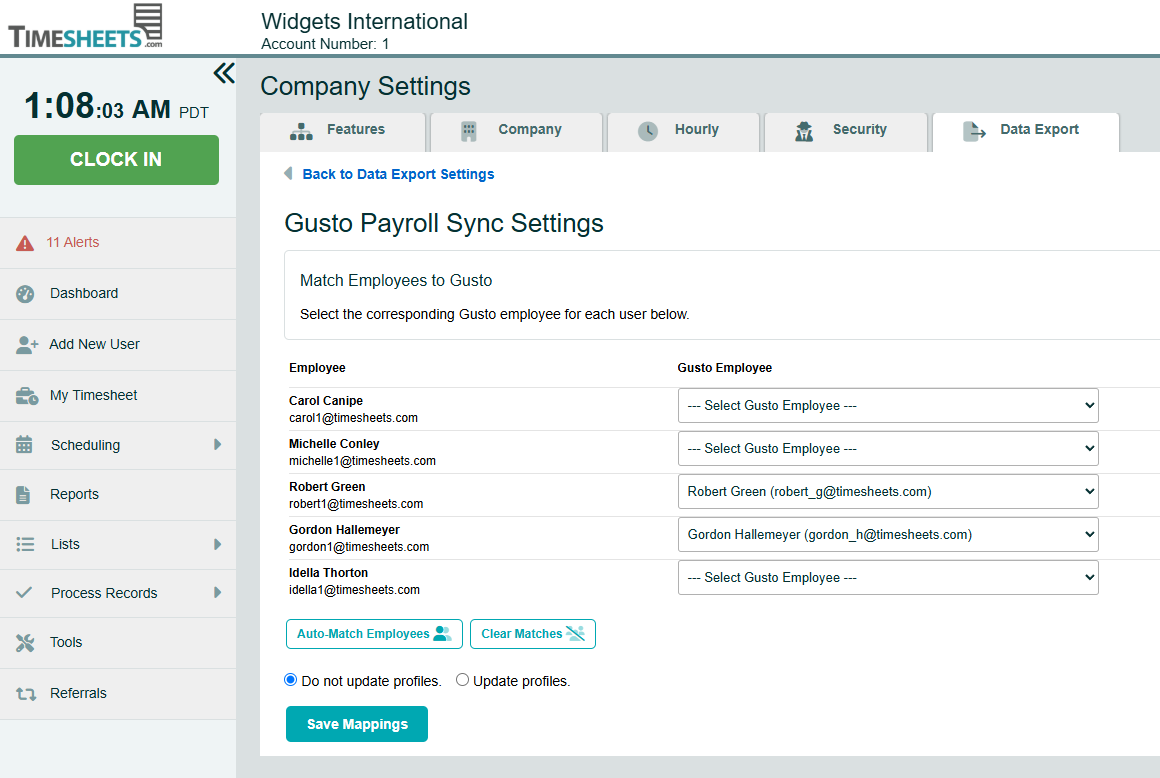Open the Data Export tab
Screen dimensions: 1160x778
(x=1025, y=132)
